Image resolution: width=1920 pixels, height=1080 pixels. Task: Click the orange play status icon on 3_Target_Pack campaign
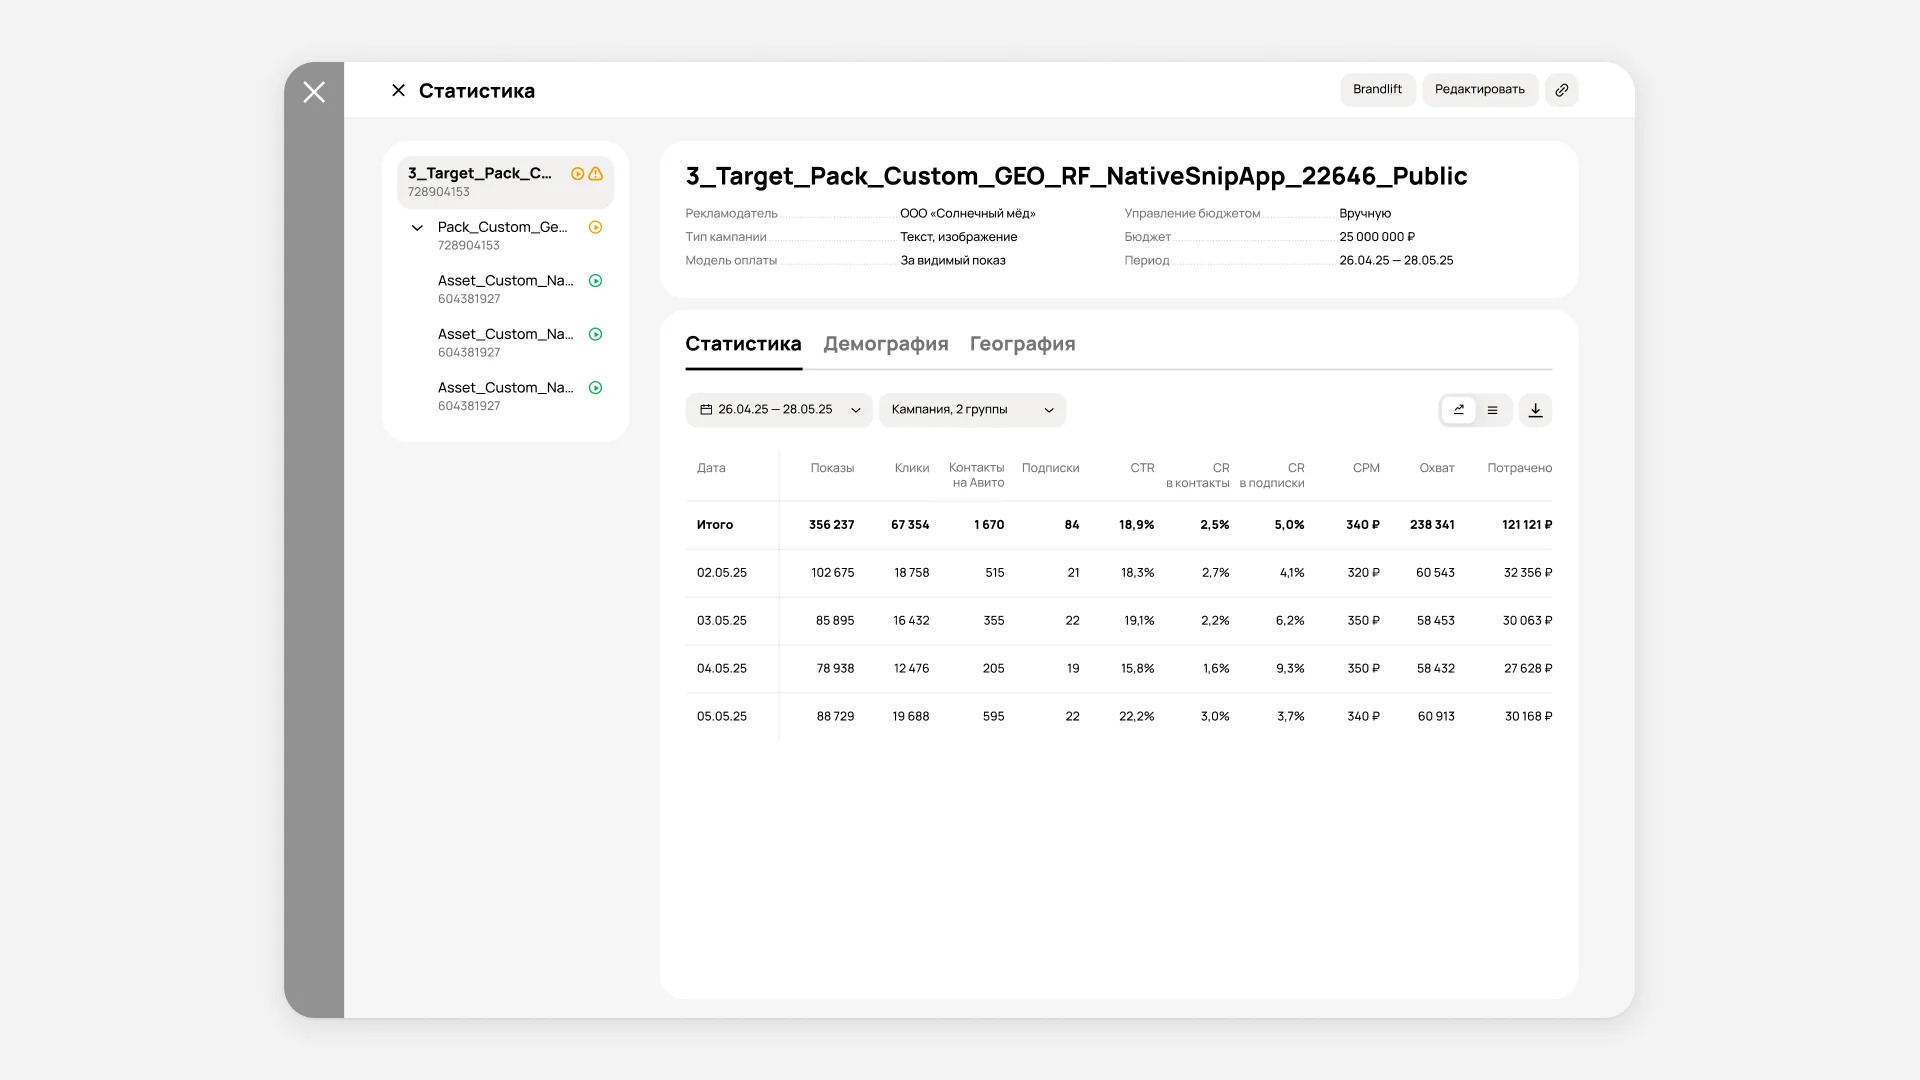577,174
